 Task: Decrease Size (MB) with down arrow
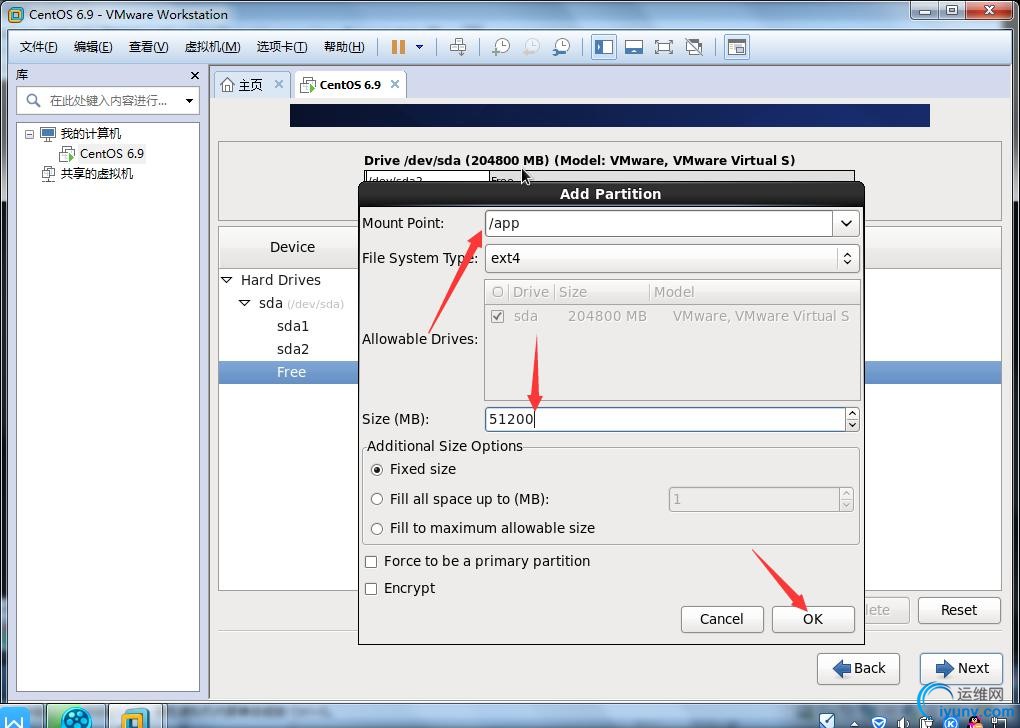pos(852,425)
